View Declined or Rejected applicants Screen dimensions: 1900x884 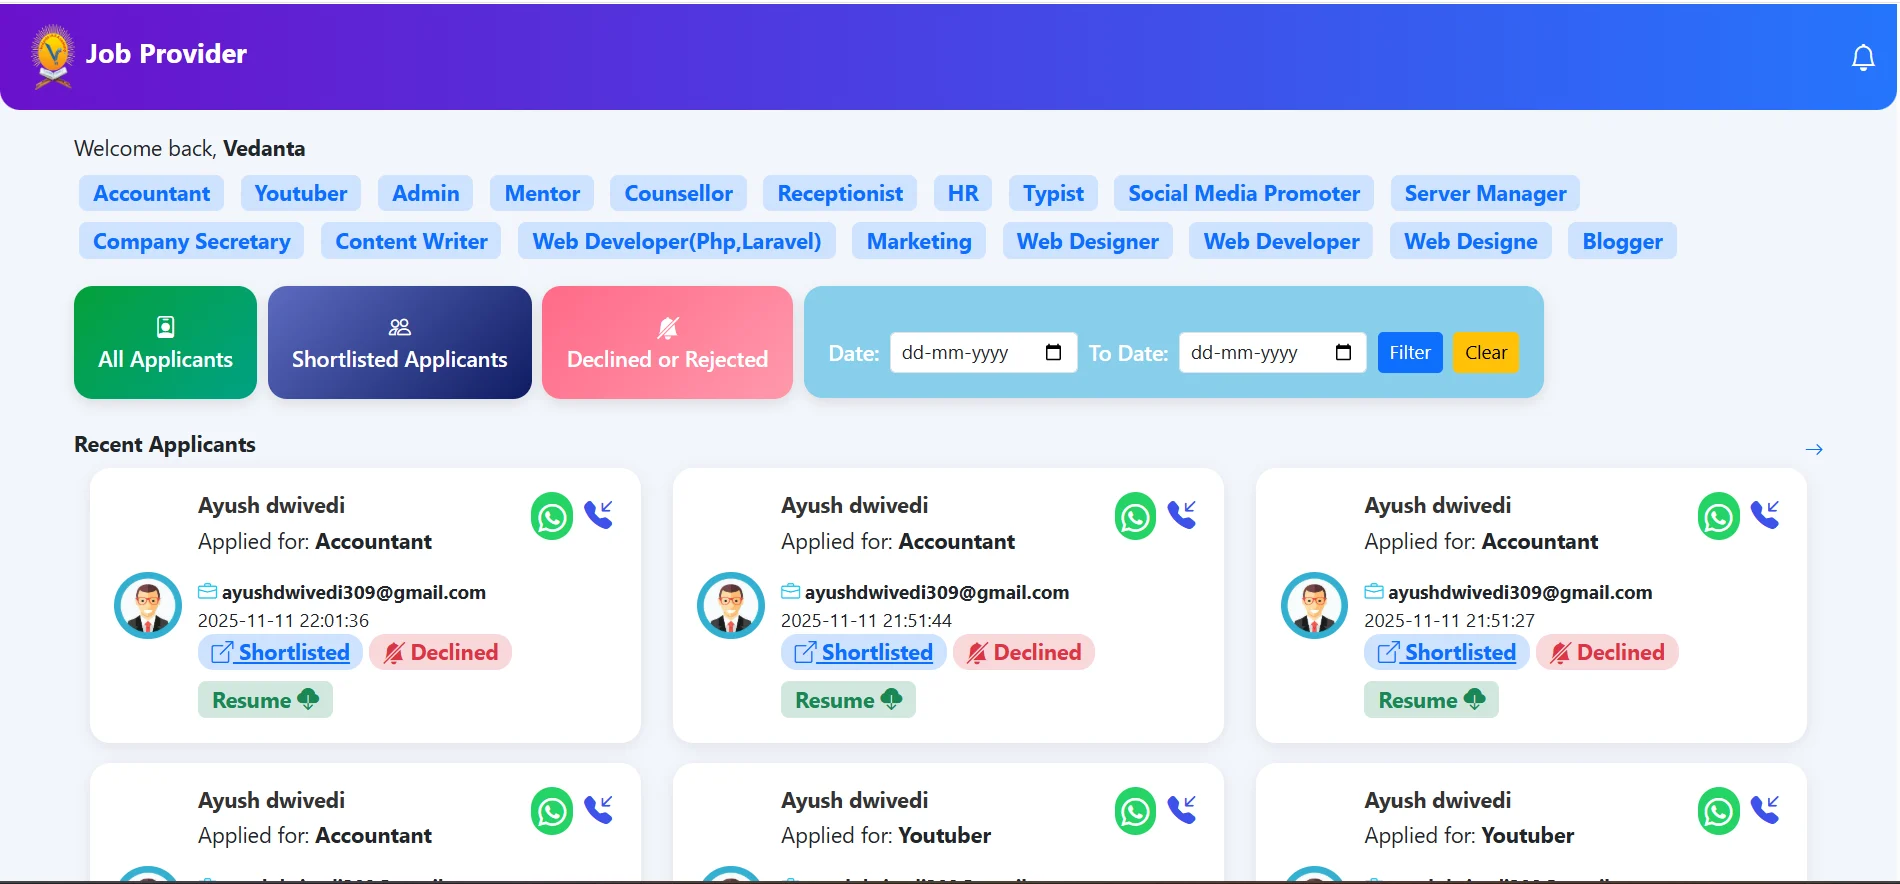point(667,342)
